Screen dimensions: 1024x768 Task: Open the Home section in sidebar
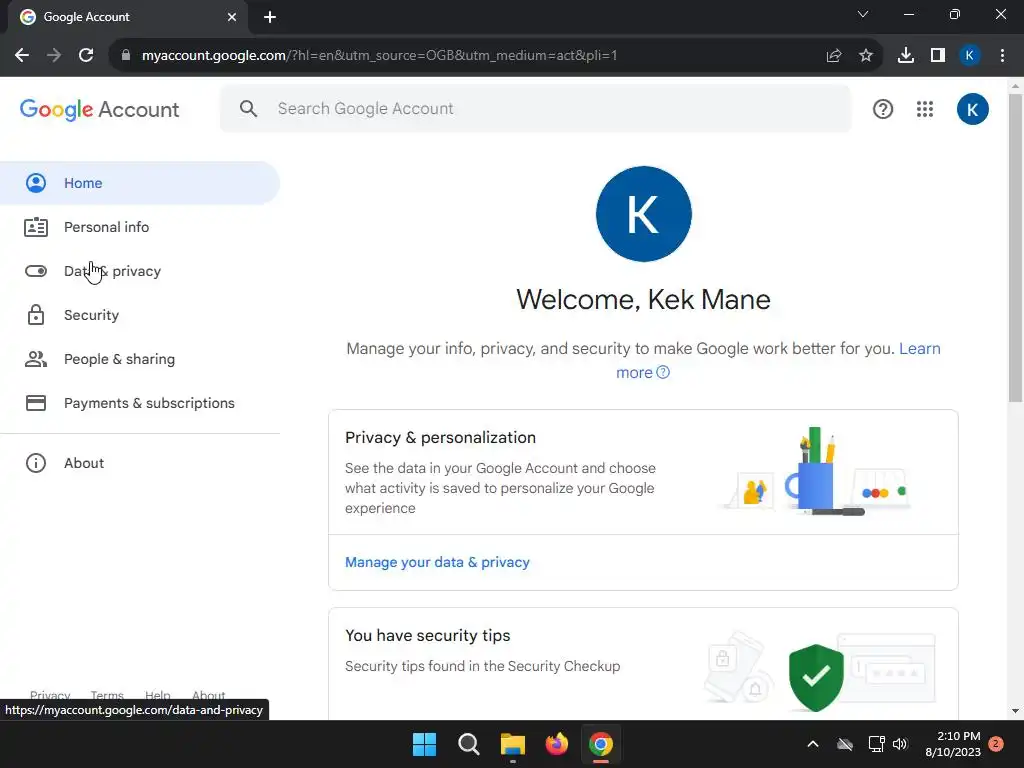[x=139, y=183]
